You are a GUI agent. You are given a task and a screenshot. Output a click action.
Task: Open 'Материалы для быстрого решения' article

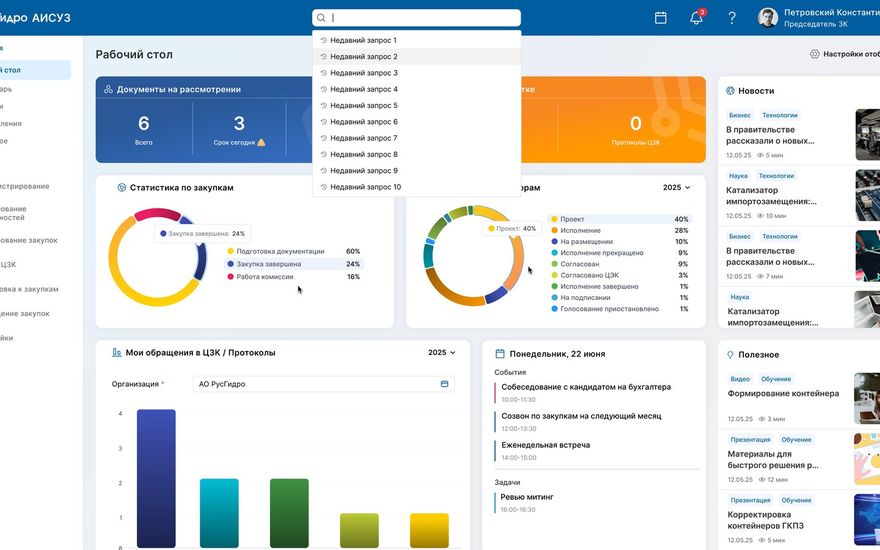coord(773,460)
